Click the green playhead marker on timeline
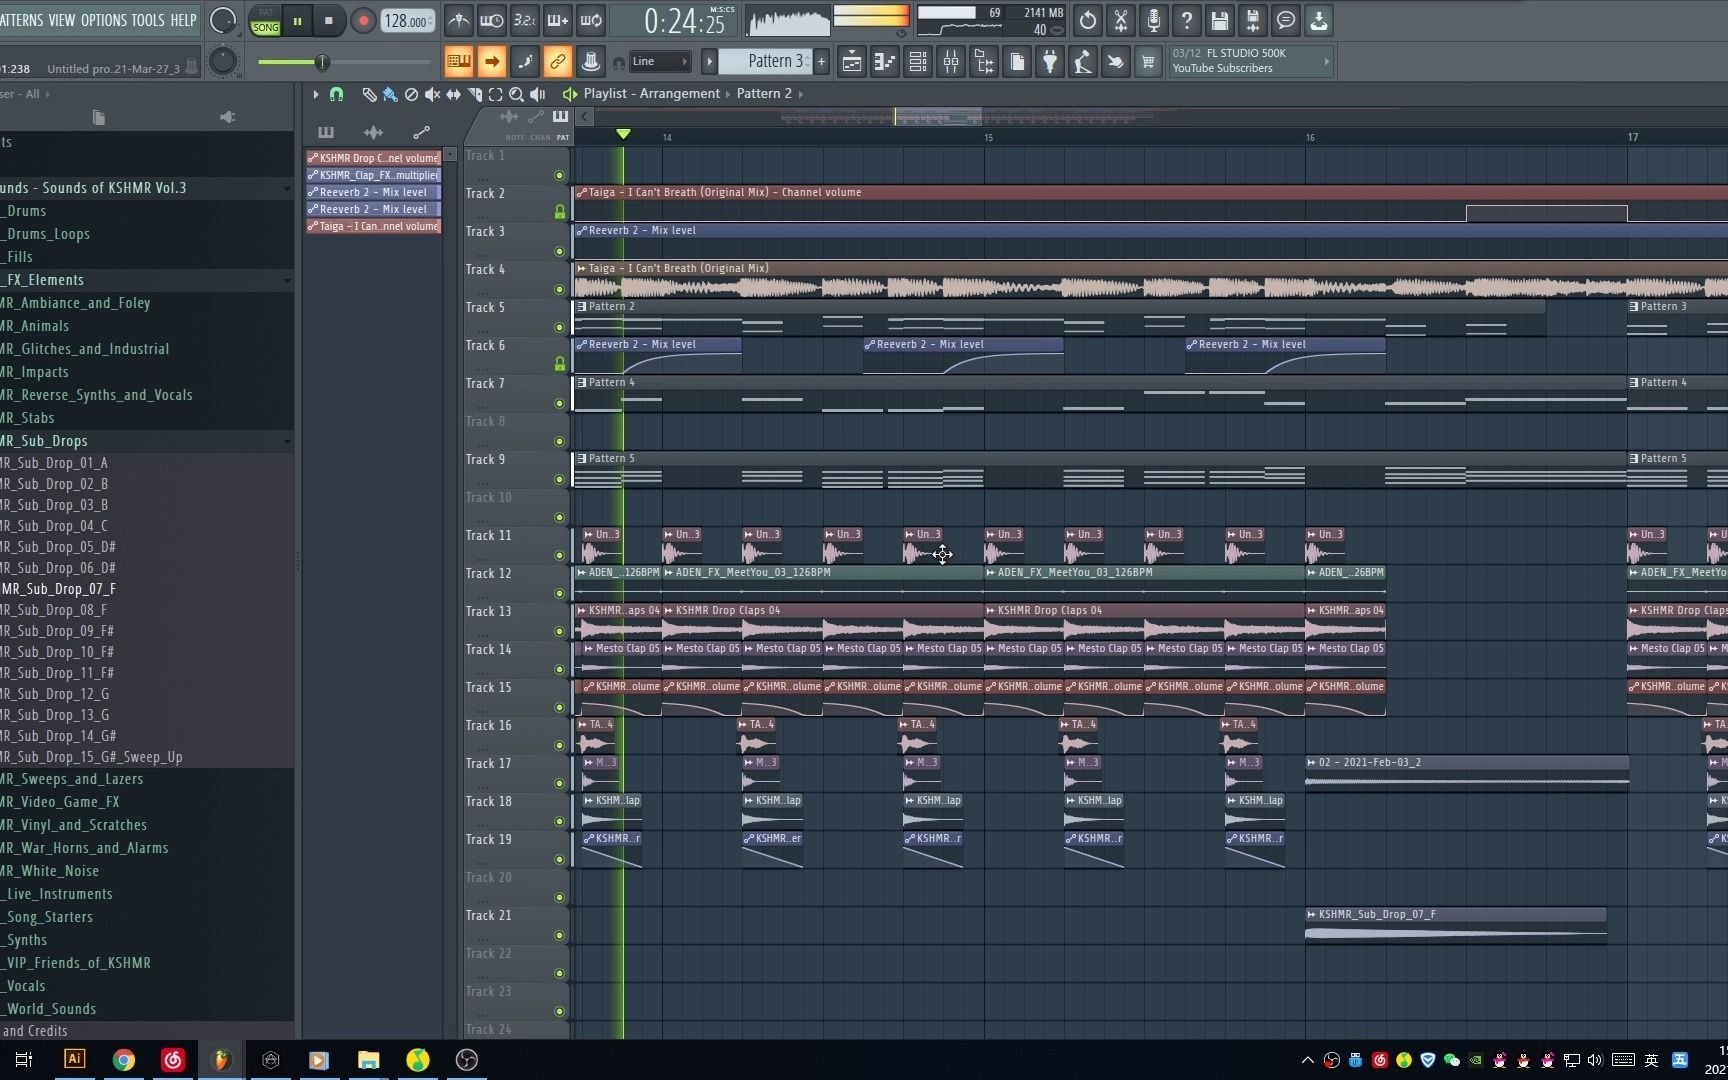The width and height of the screenshot is (1728, 1080). (623, 134)
